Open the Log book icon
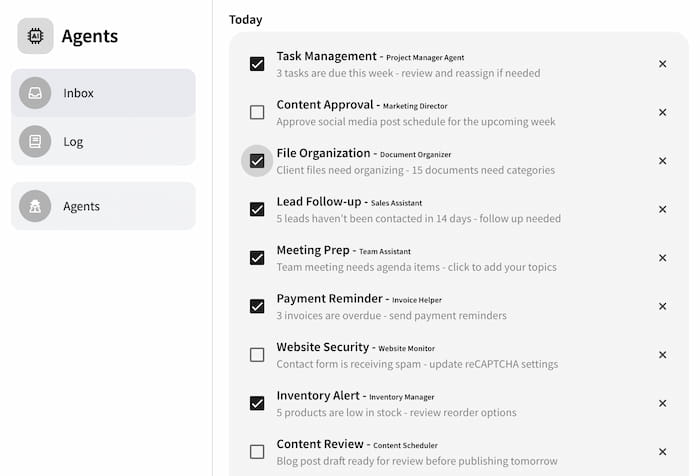This screenshot has height=476, width=700. point(35,142)
